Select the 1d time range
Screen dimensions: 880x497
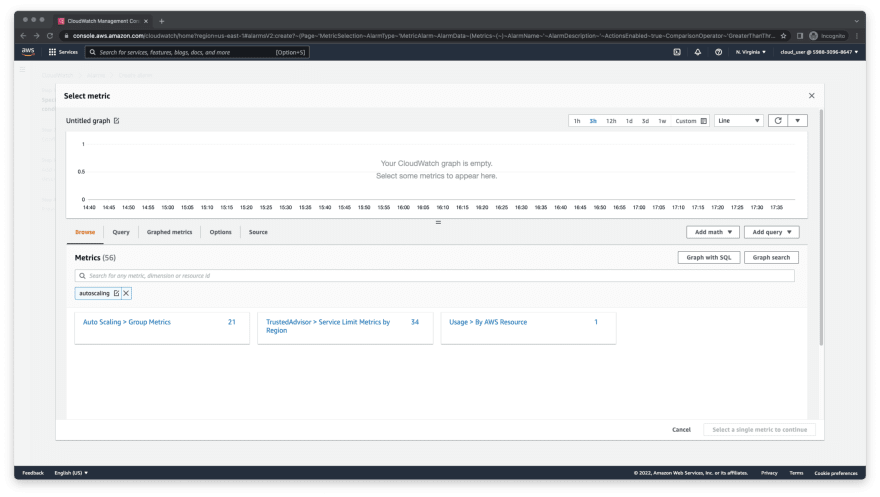(x=629, y=121)
